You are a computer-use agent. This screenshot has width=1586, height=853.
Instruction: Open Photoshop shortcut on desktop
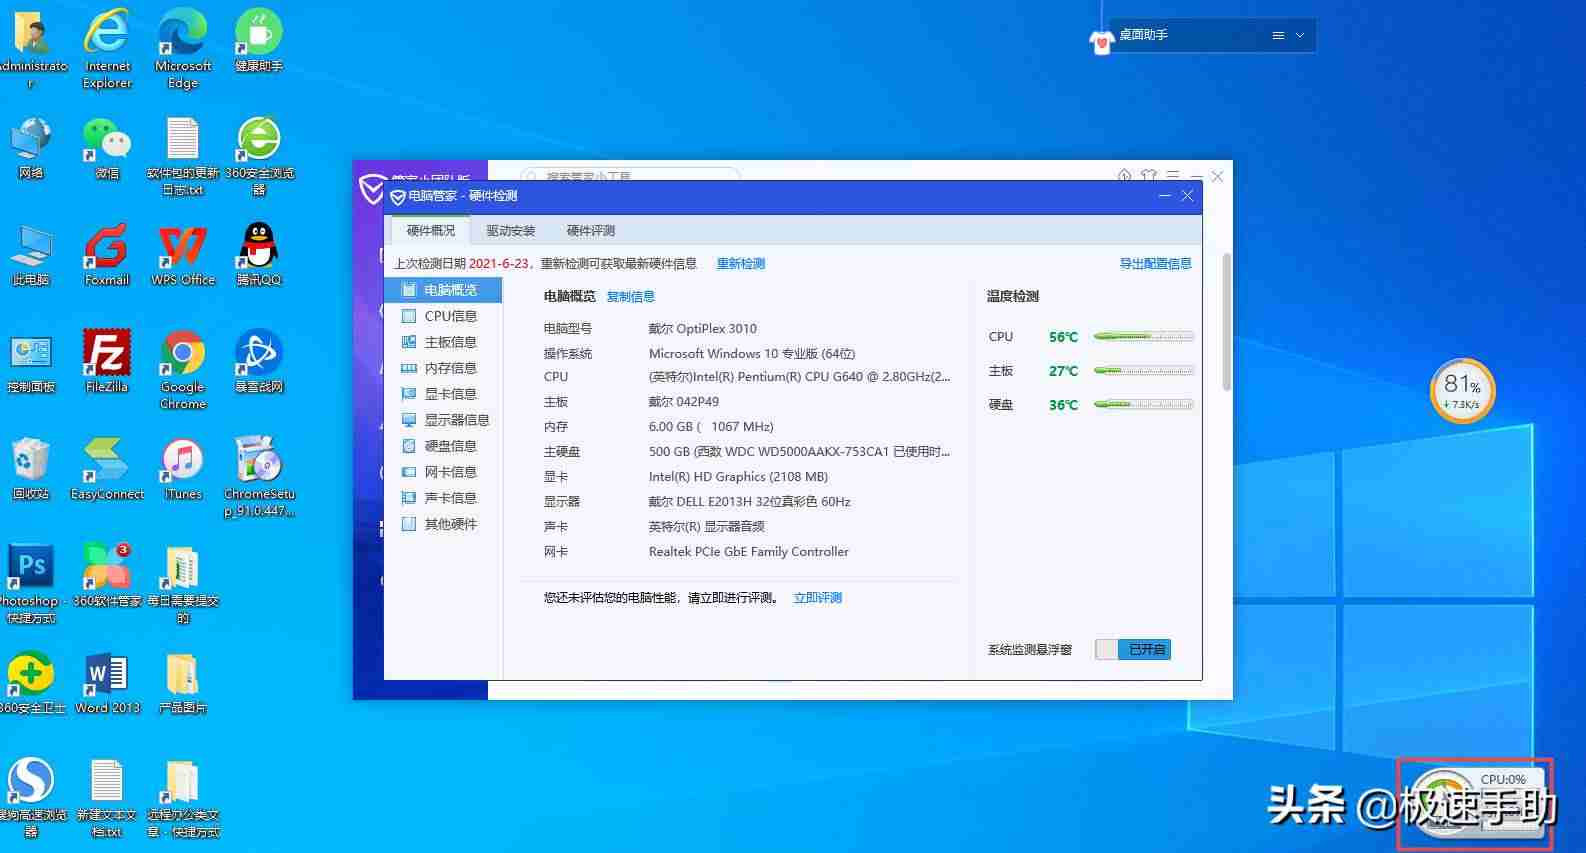(x=31, y=584)
